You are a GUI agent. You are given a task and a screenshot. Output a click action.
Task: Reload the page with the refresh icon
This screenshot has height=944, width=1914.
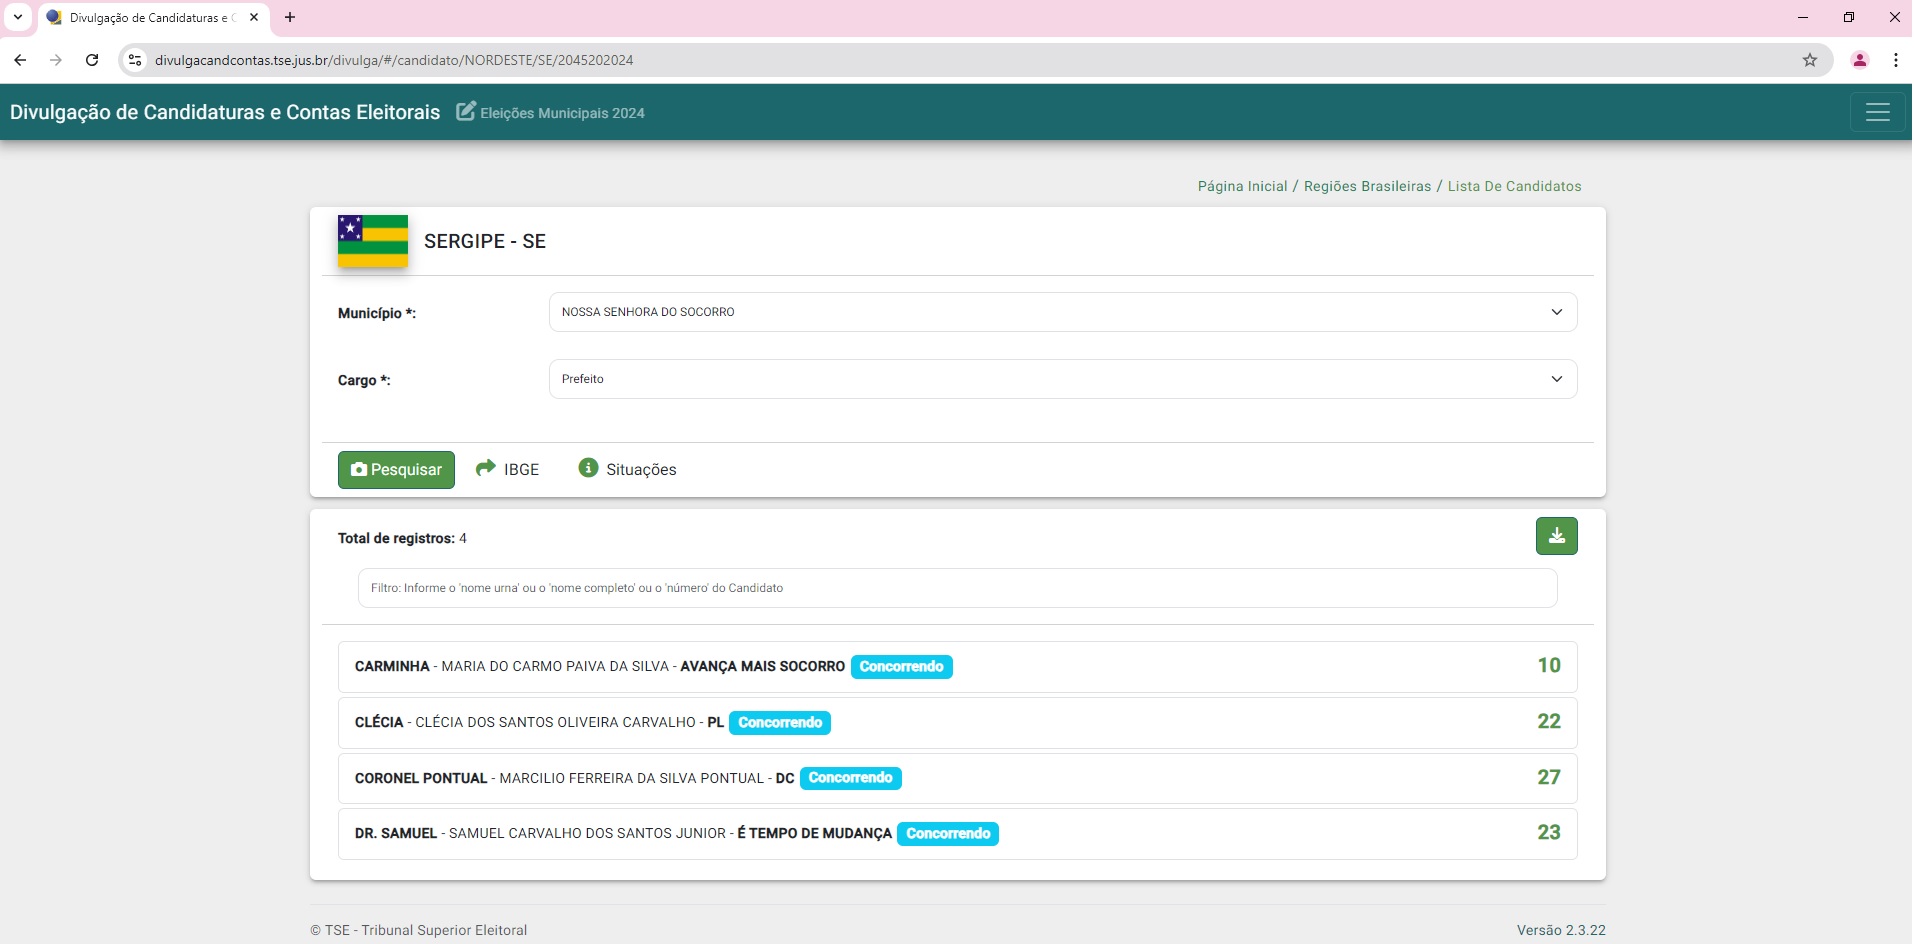click(x=92, y=60)
